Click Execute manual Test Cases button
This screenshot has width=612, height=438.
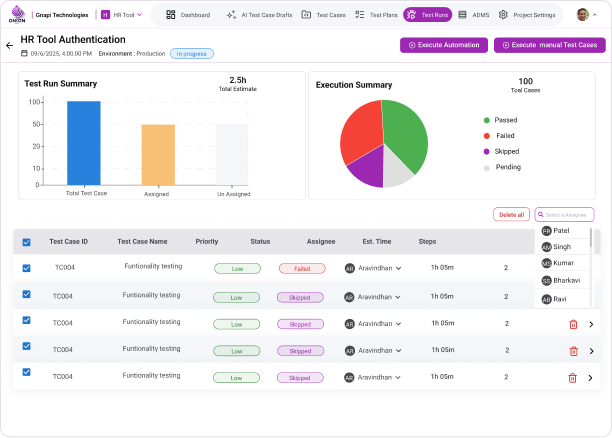pos(550,45)
